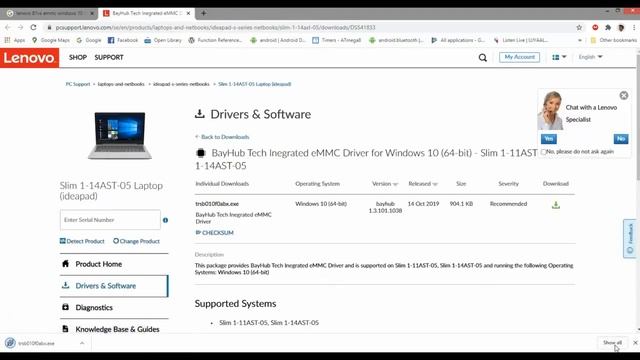The width and height of the screenshot is (640, 360).
Task: Open the downloaded tnb010f0abx.exe item
Action: pos(36,343)
